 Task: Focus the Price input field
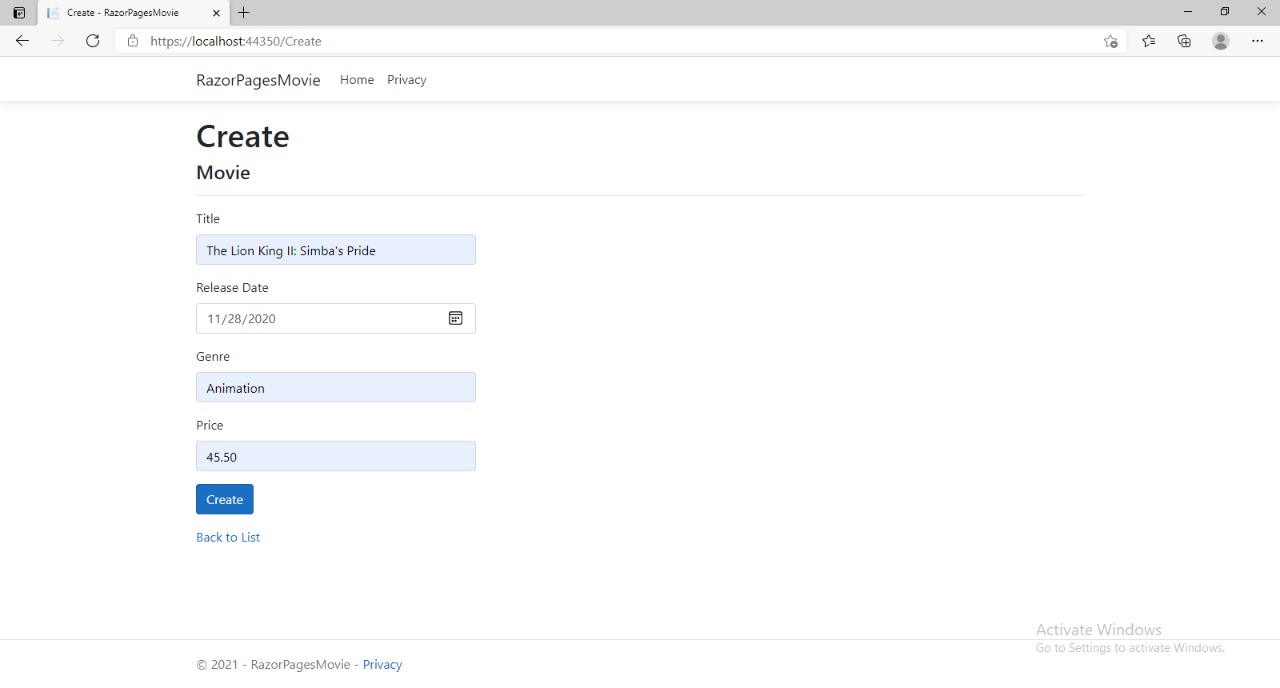[336, 457]
